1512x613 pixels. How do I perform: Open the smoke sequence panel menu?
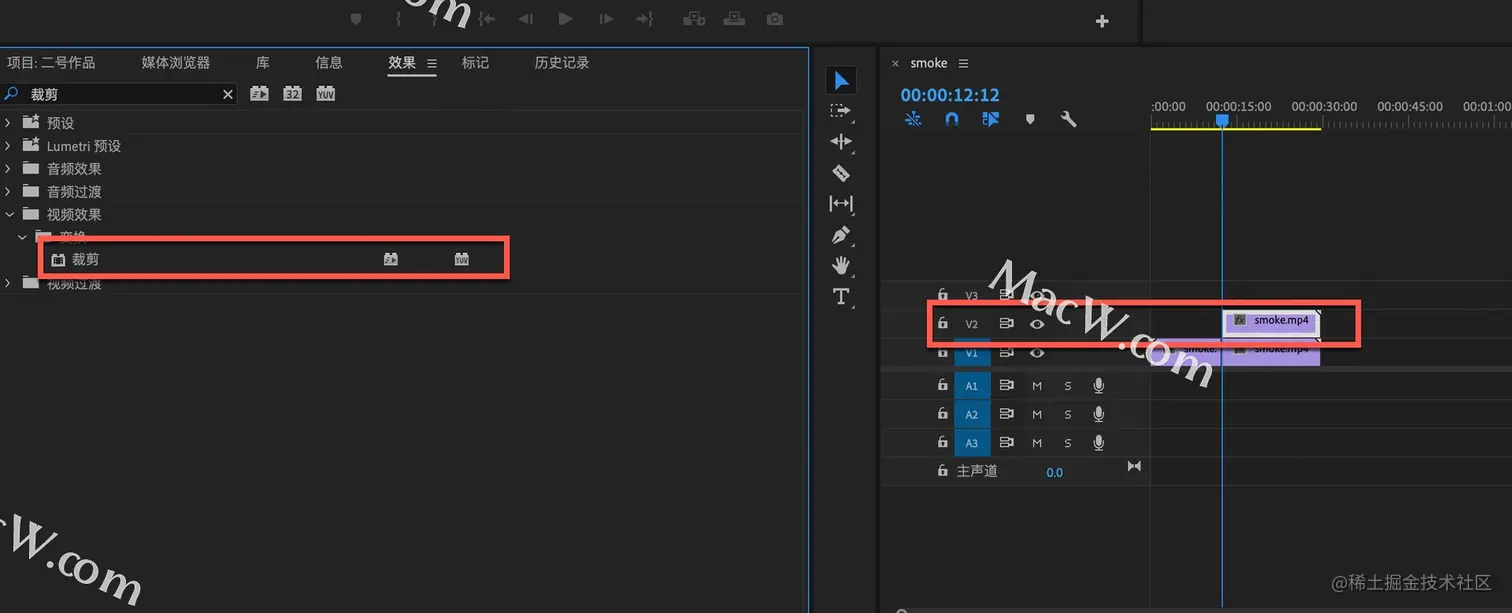[x=963, y=63]
